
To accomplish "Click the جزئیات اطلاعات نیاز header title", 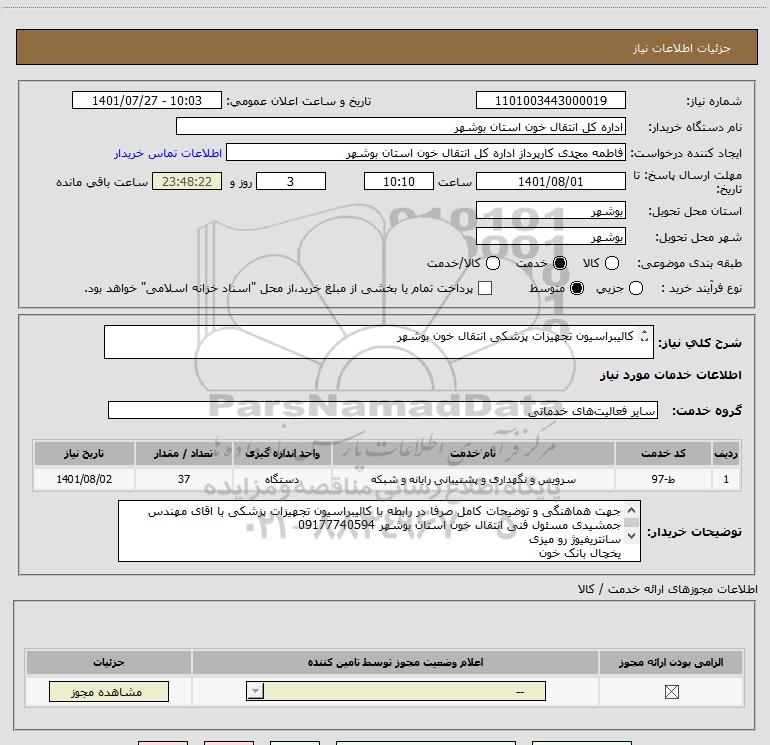I will tap(682, 48).
